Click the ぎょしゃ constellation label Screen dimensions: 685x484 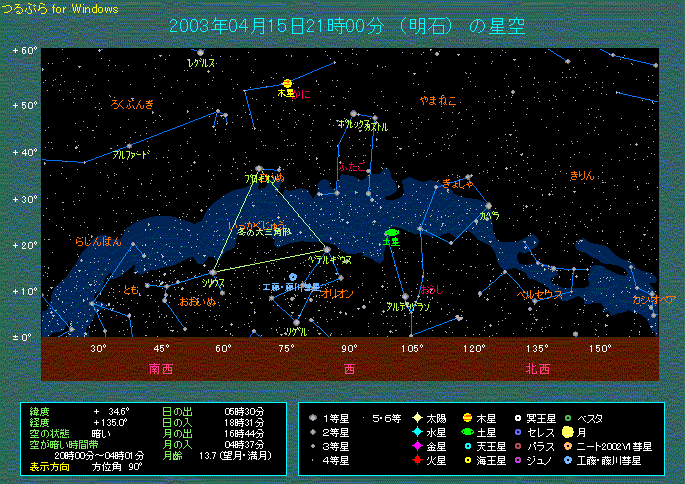pyautogui.click(x=457, y=183)
